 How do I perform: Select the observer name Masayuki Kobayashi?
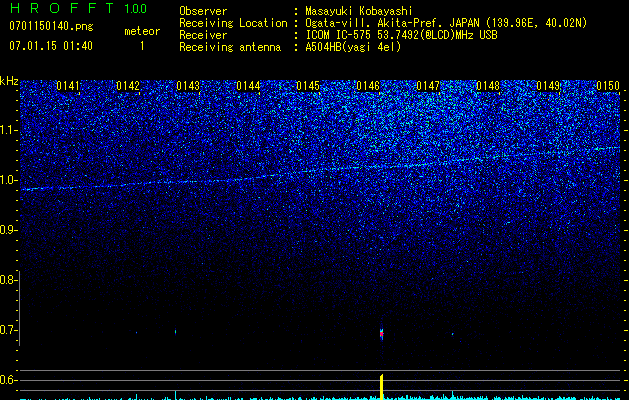click(x=358, y=11)
